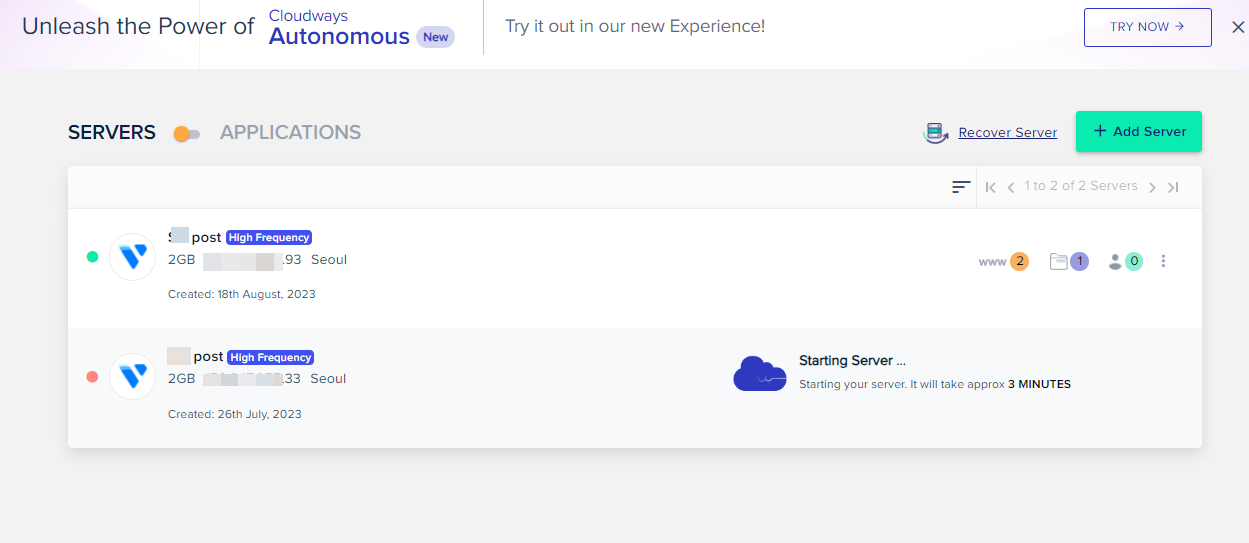Go to previous page of servers

click(x=1011, y=187)
